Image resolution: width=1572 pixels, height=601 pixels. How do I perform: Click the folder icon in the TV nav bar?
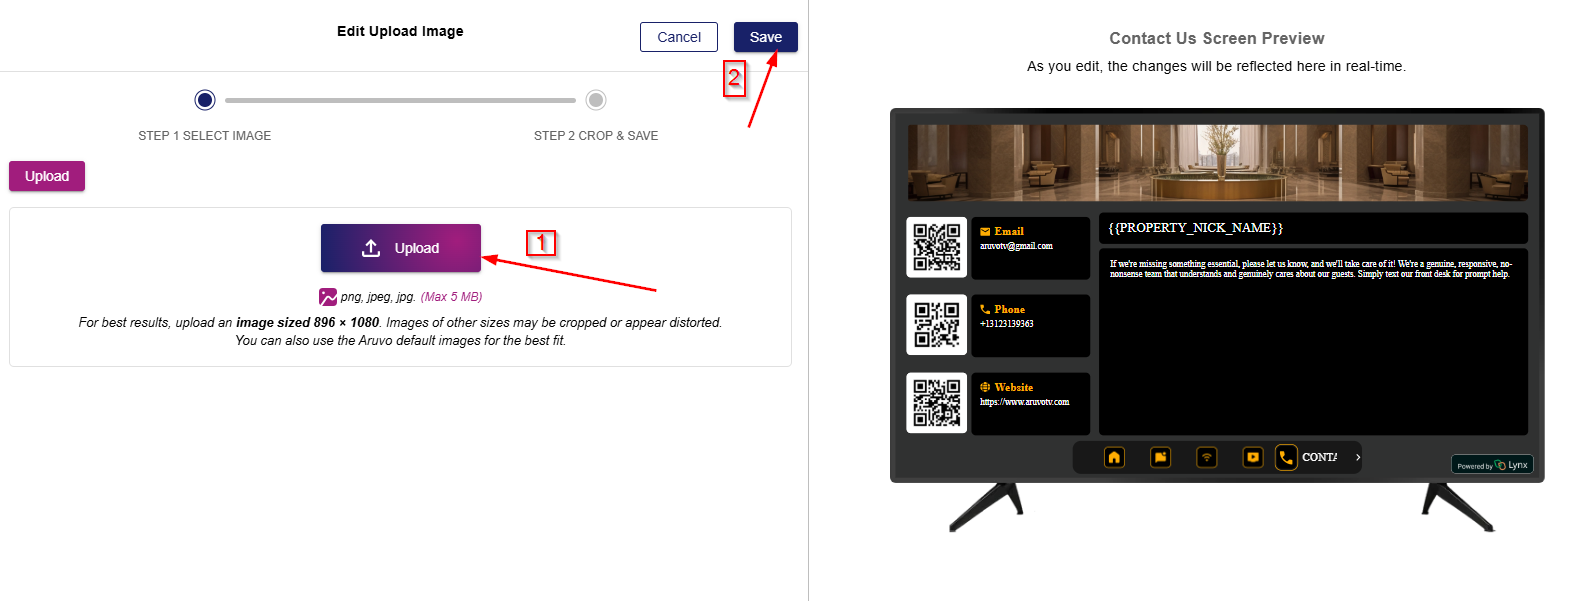(x=1160, y=457)
